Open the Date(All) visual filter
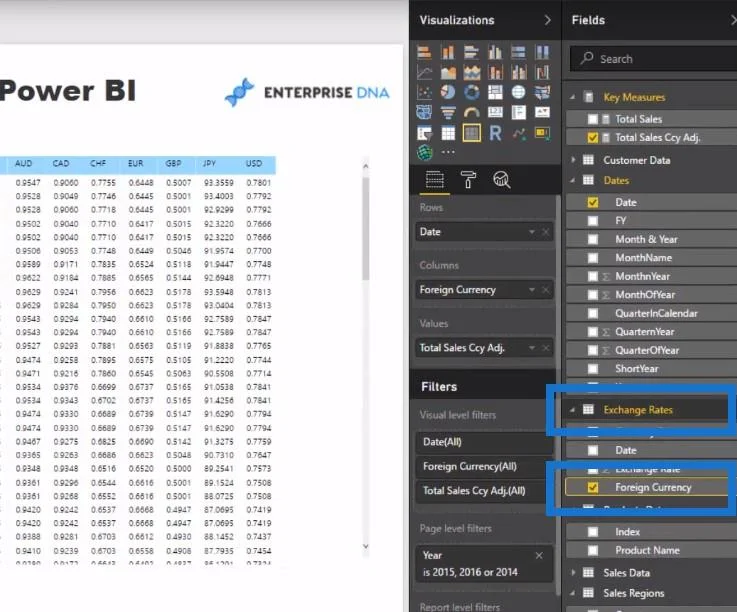Image resolution: width=737 pixels, height=612 pixels. 484,442
